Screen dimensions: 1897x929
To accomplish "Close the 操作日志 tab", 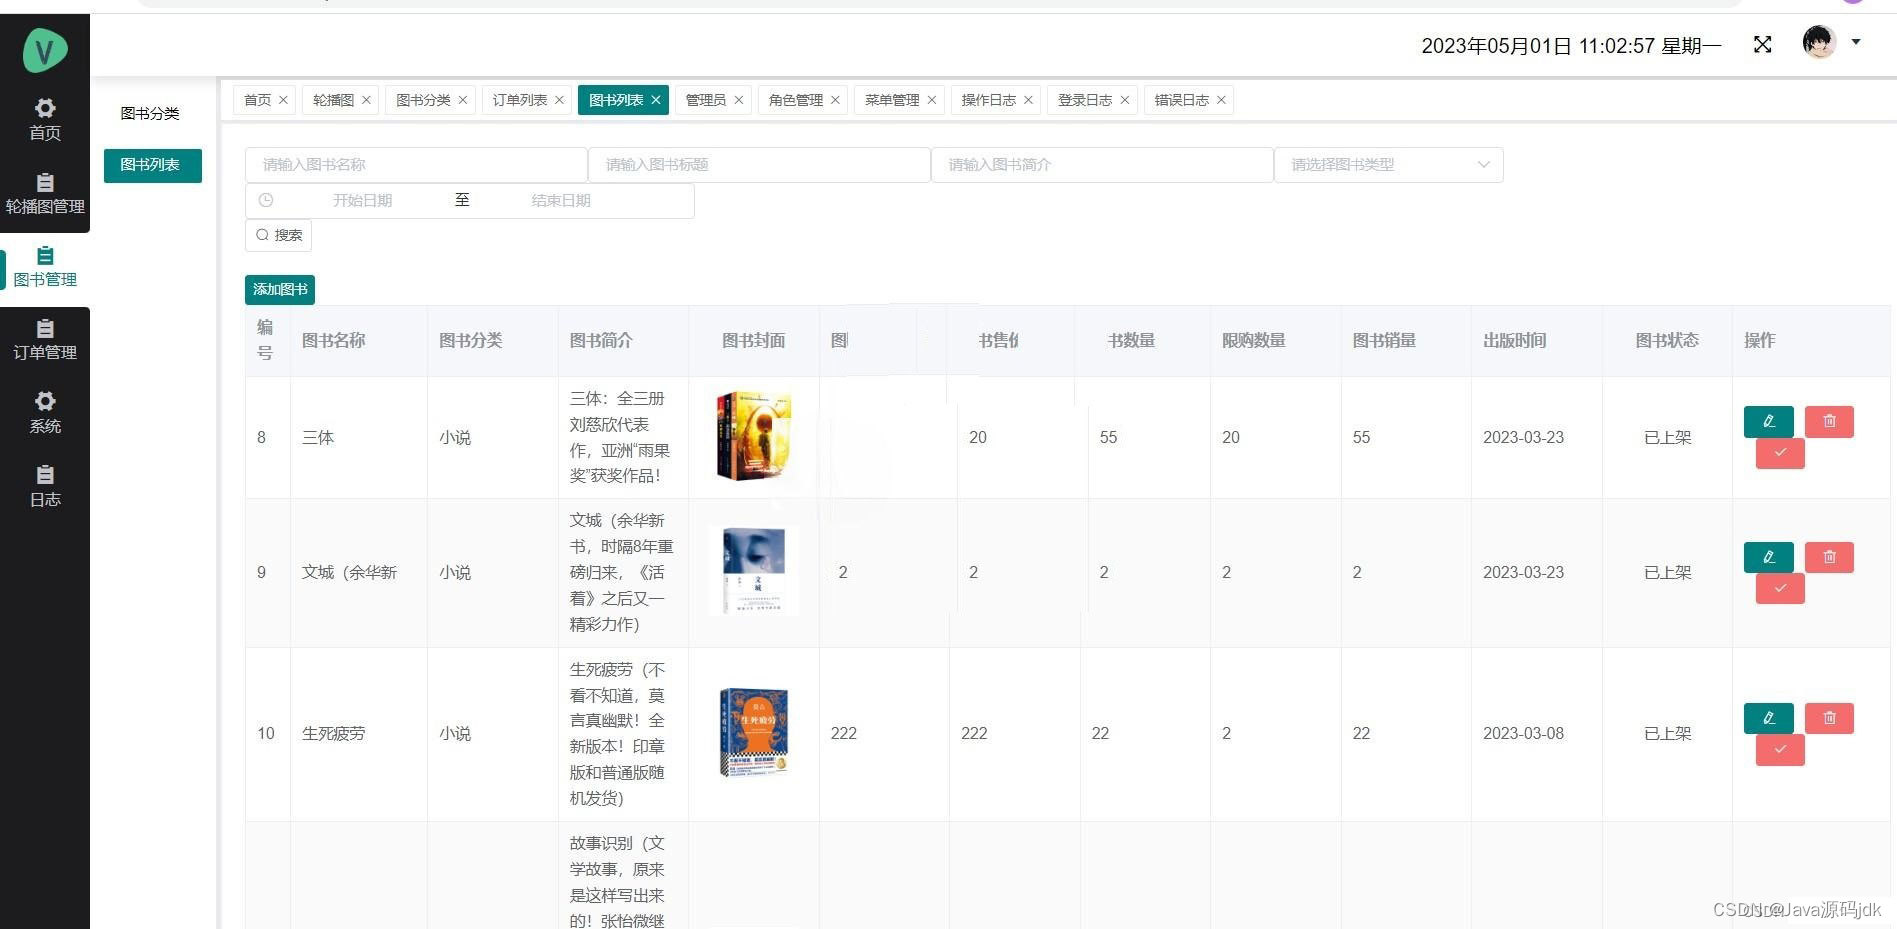I will coord(1028,100).
